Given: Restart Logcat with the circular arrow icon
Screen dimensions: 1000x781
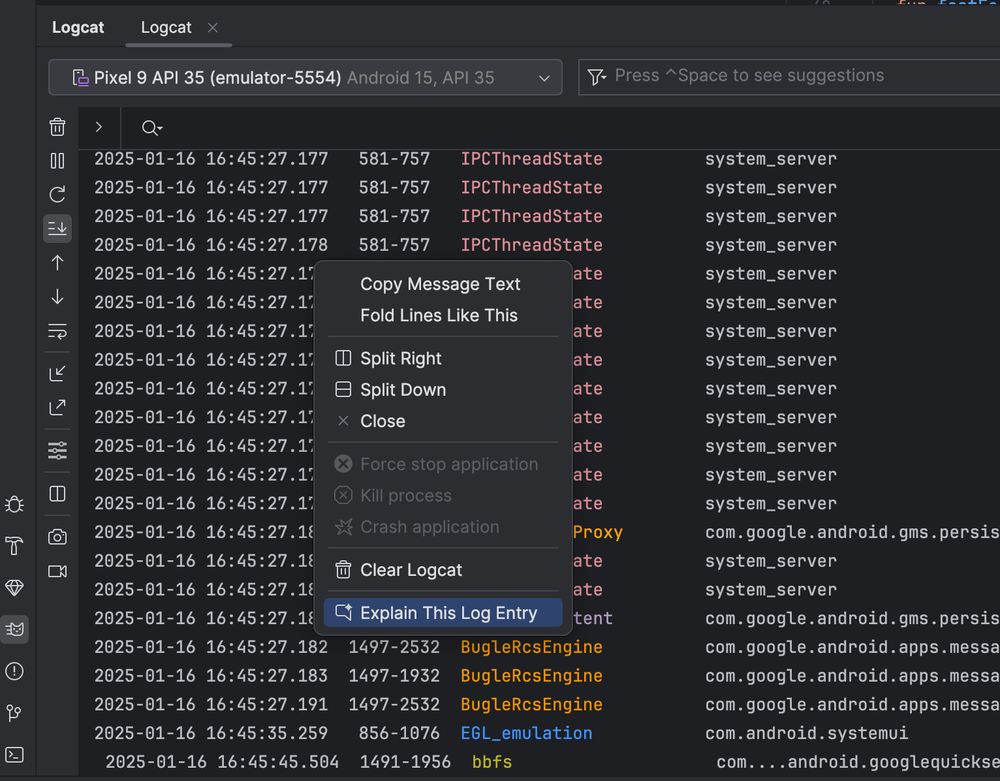Looking at the screenshot, I should coord(57,194).
